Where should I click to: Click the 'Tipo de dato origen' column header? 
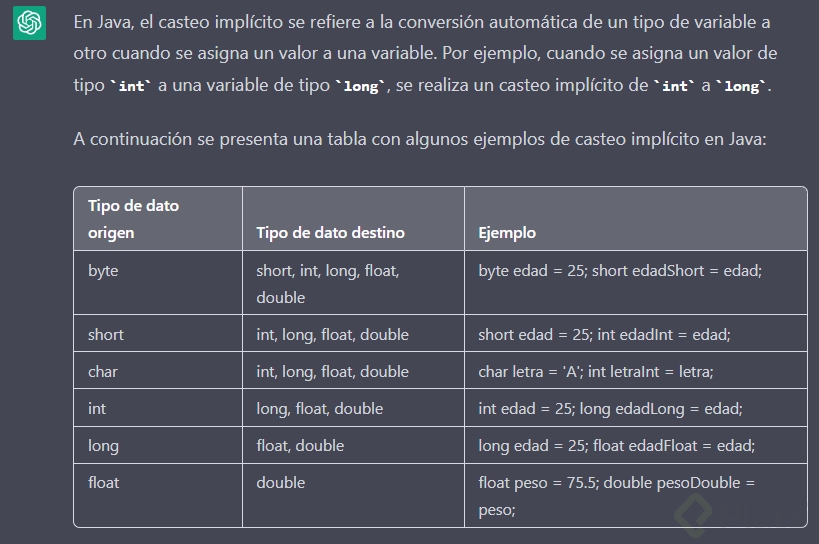pos(158,219)
